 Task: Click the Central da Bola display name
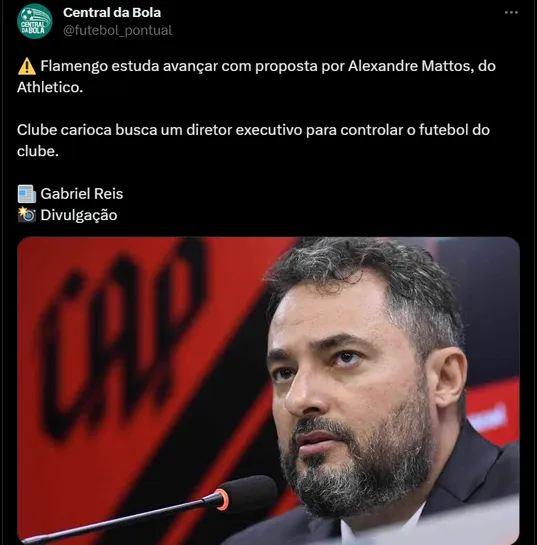point(112,13)
